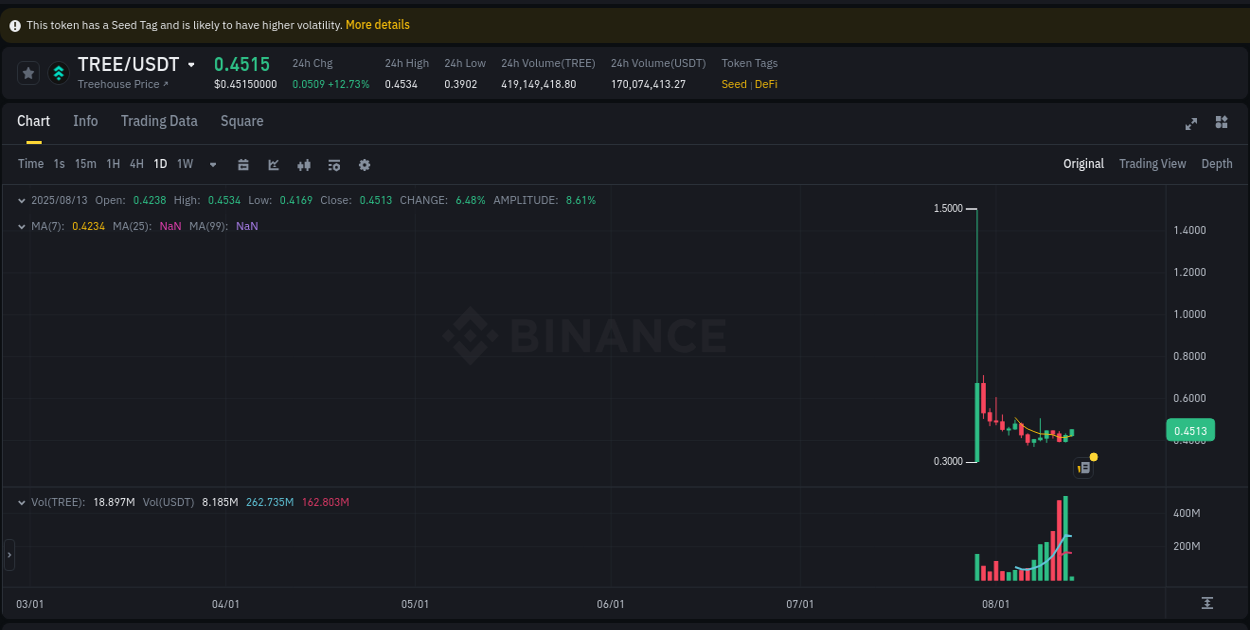1250x630 pixels.
Task: Click the More details link
Action: 377,24
